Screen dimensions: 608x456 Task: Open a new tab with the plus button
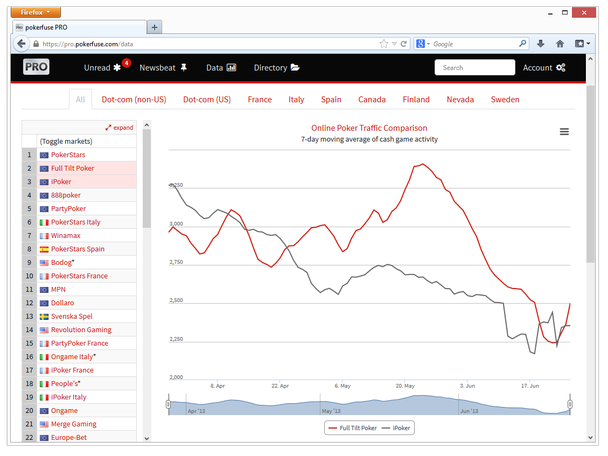(x=154, y=27)
